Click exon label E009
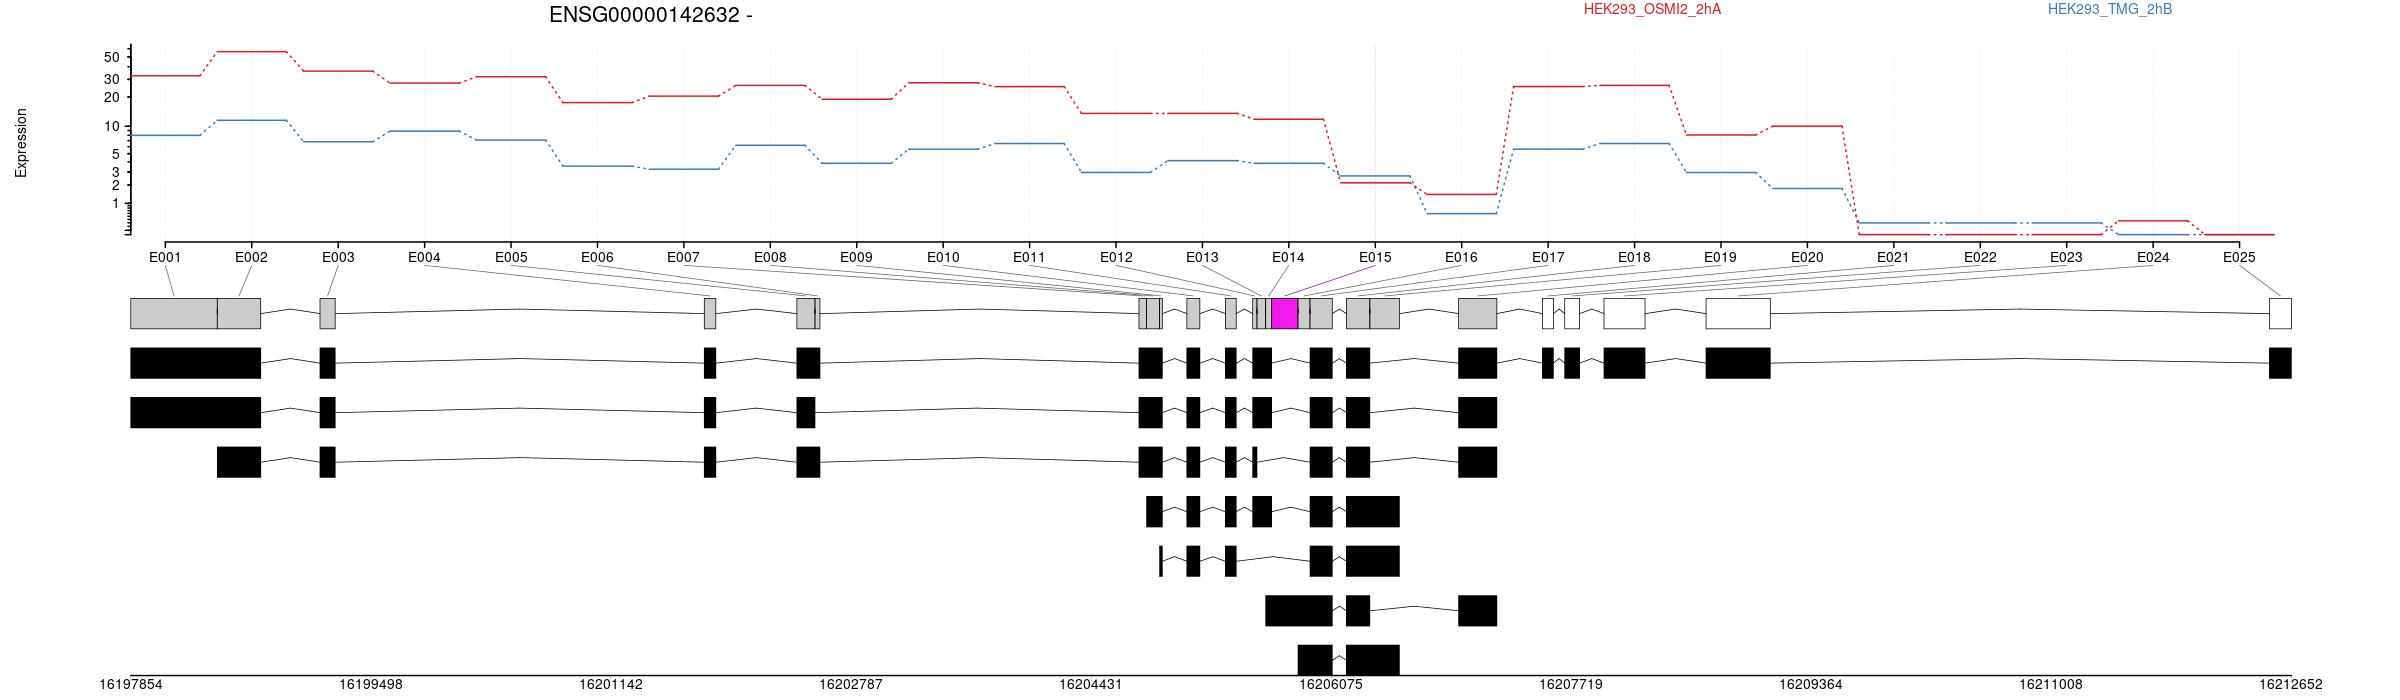The image size is (2400, 700). click(x=856, y=257)
